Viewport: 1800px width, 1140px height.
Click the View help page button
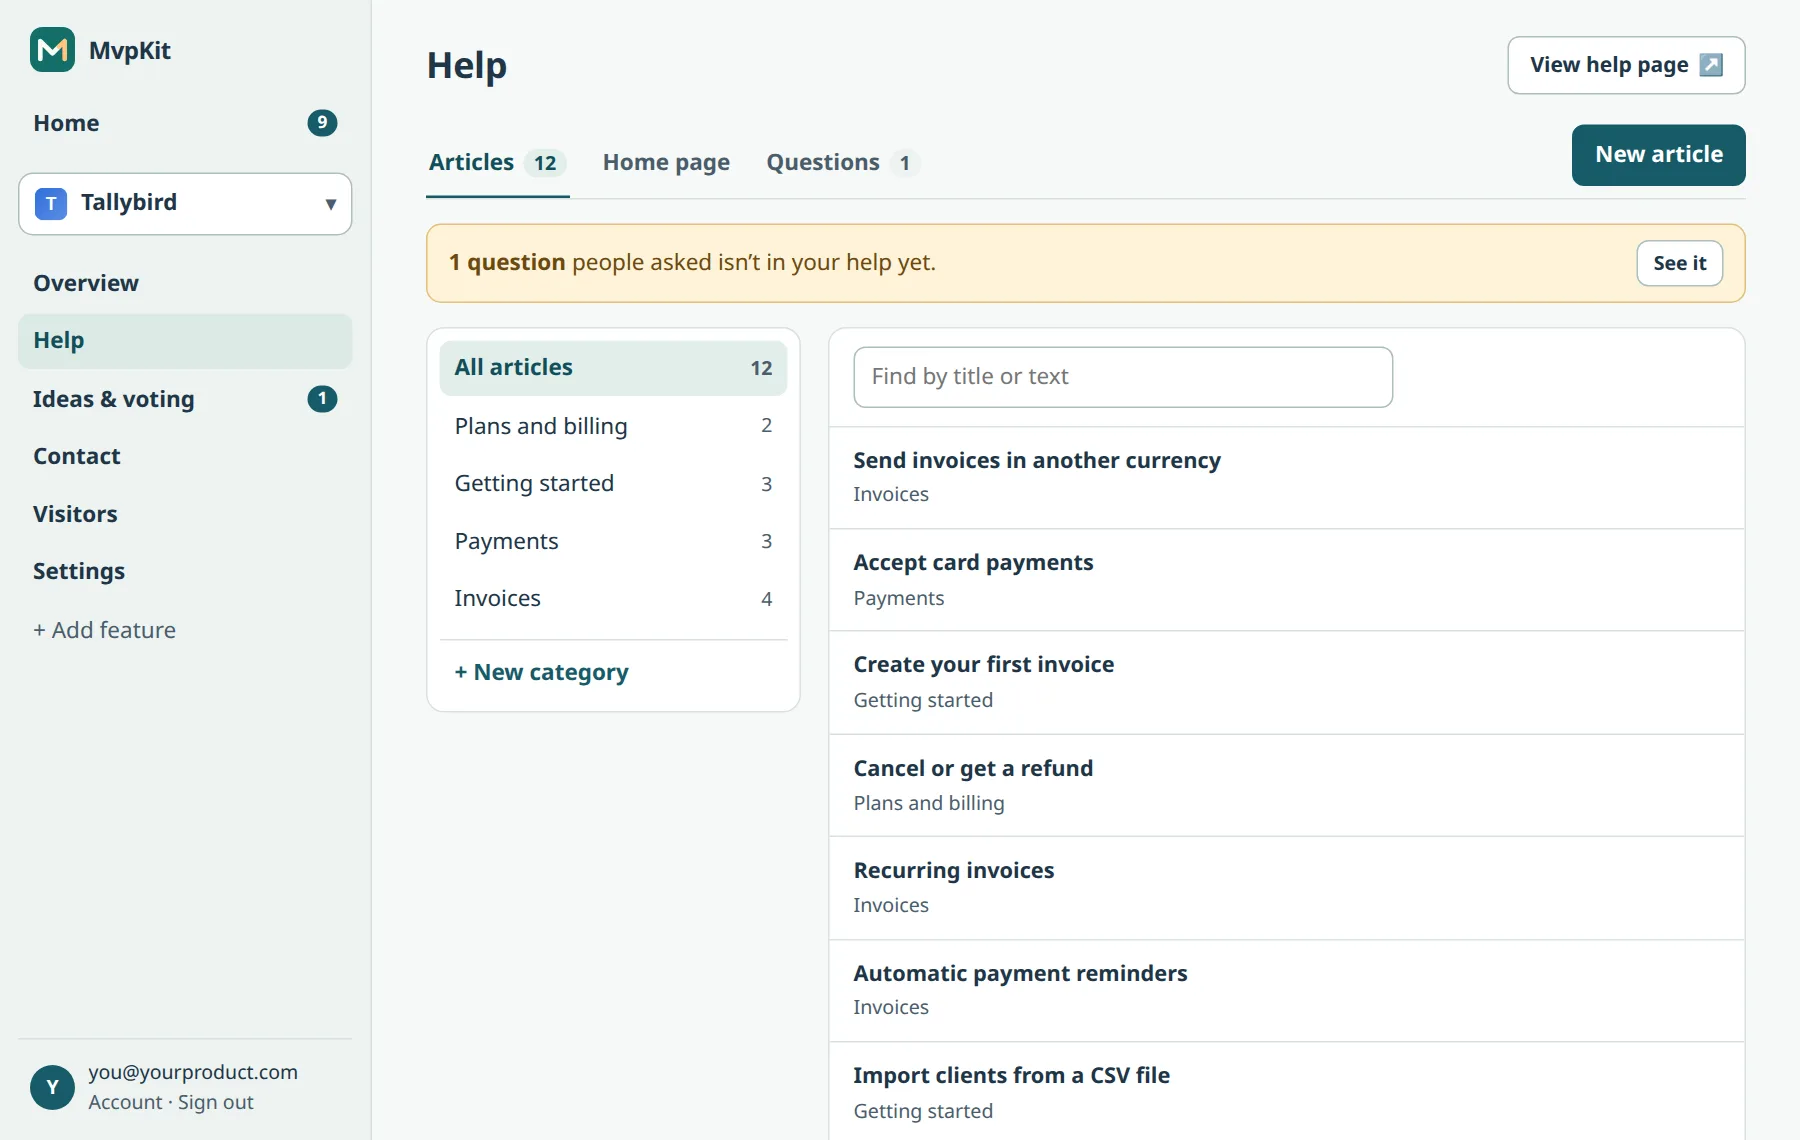(1626, 65)
